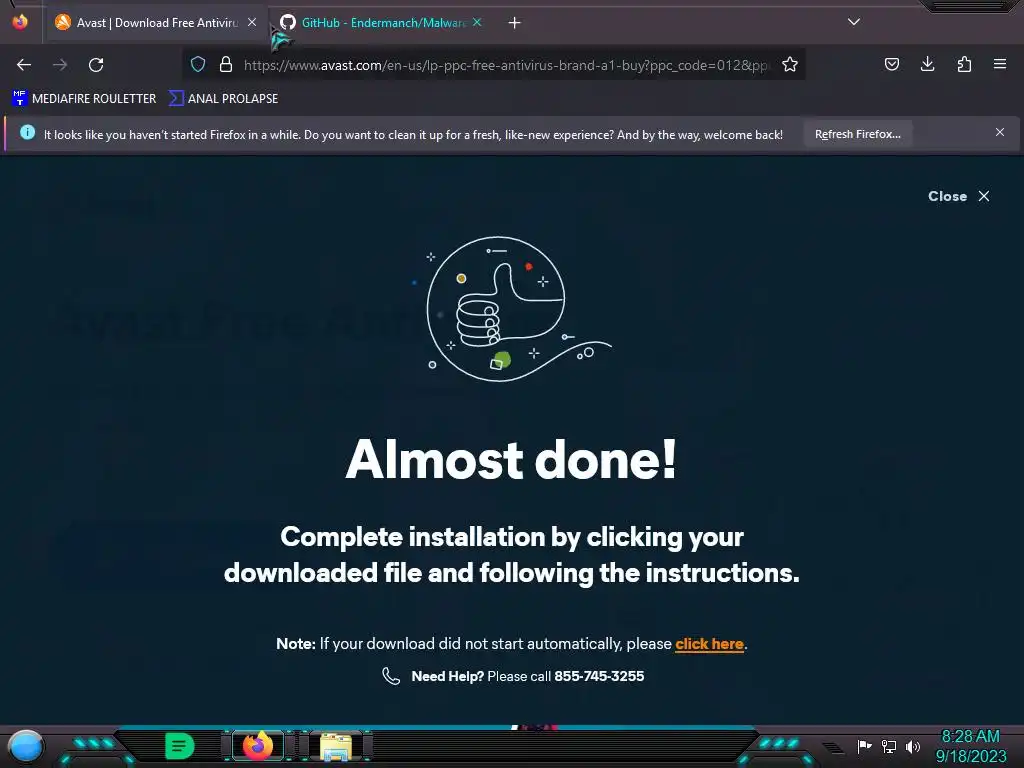The height and width of the screenshot is (768, 1024).
Task: Click the Firefox taskbar button
Action: (257, 746)
